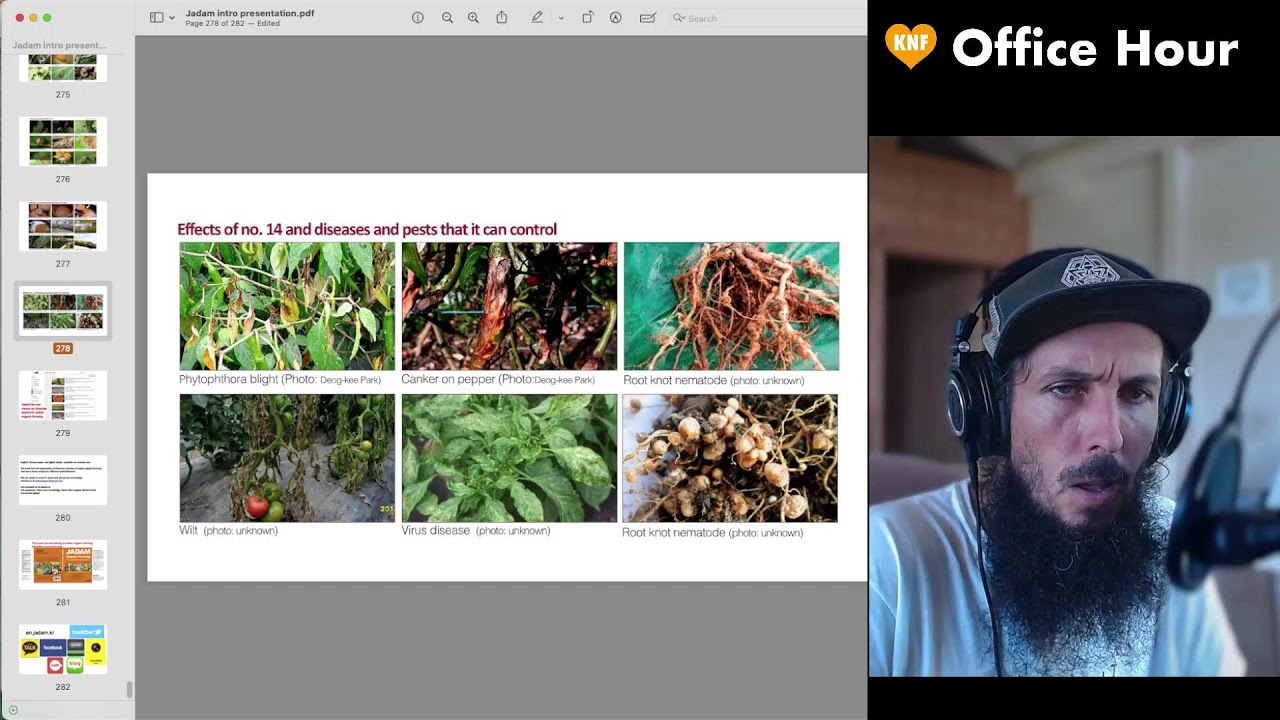Open the search options magnifier dropdown
This screenshot has width=1280, height=720.
(679, 18)
